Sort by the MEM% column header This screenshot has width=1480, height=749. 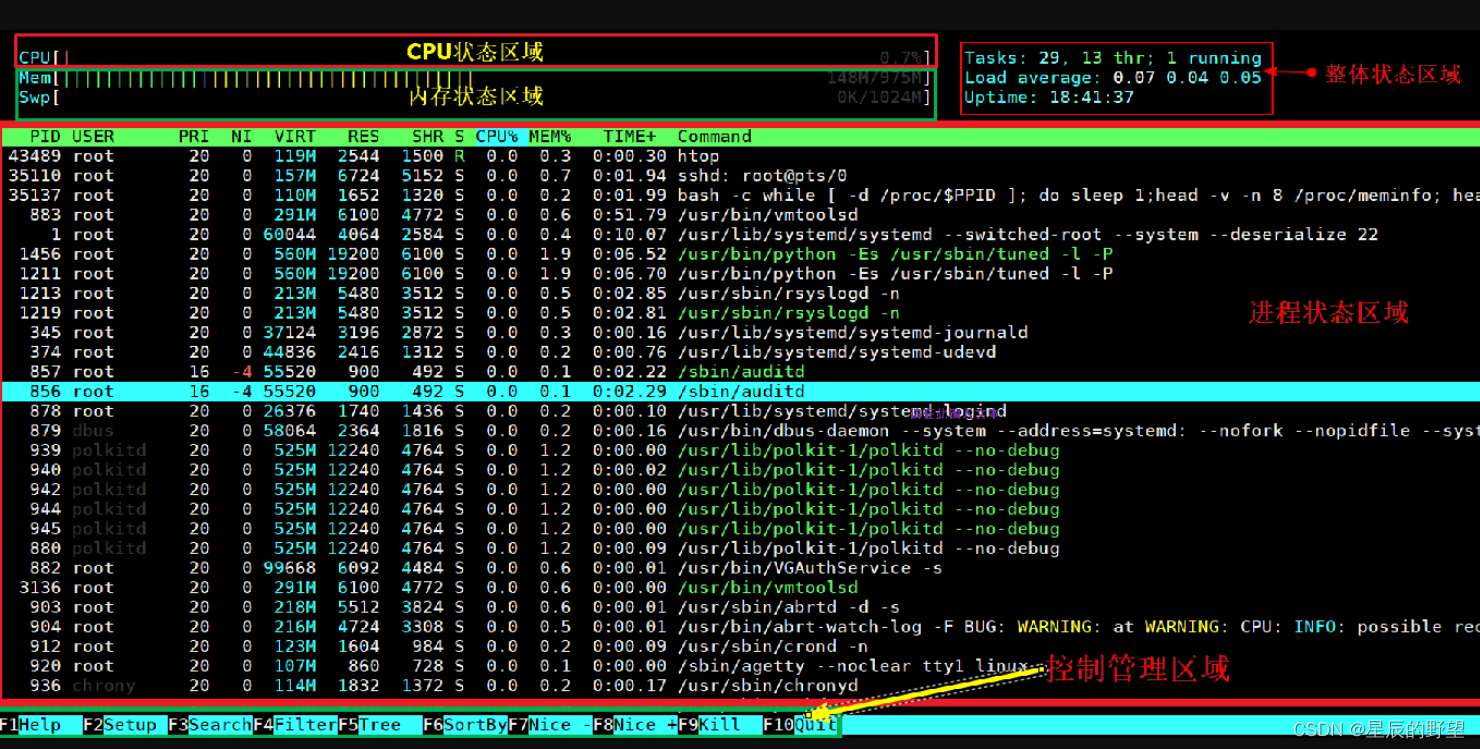click(550, 137)
